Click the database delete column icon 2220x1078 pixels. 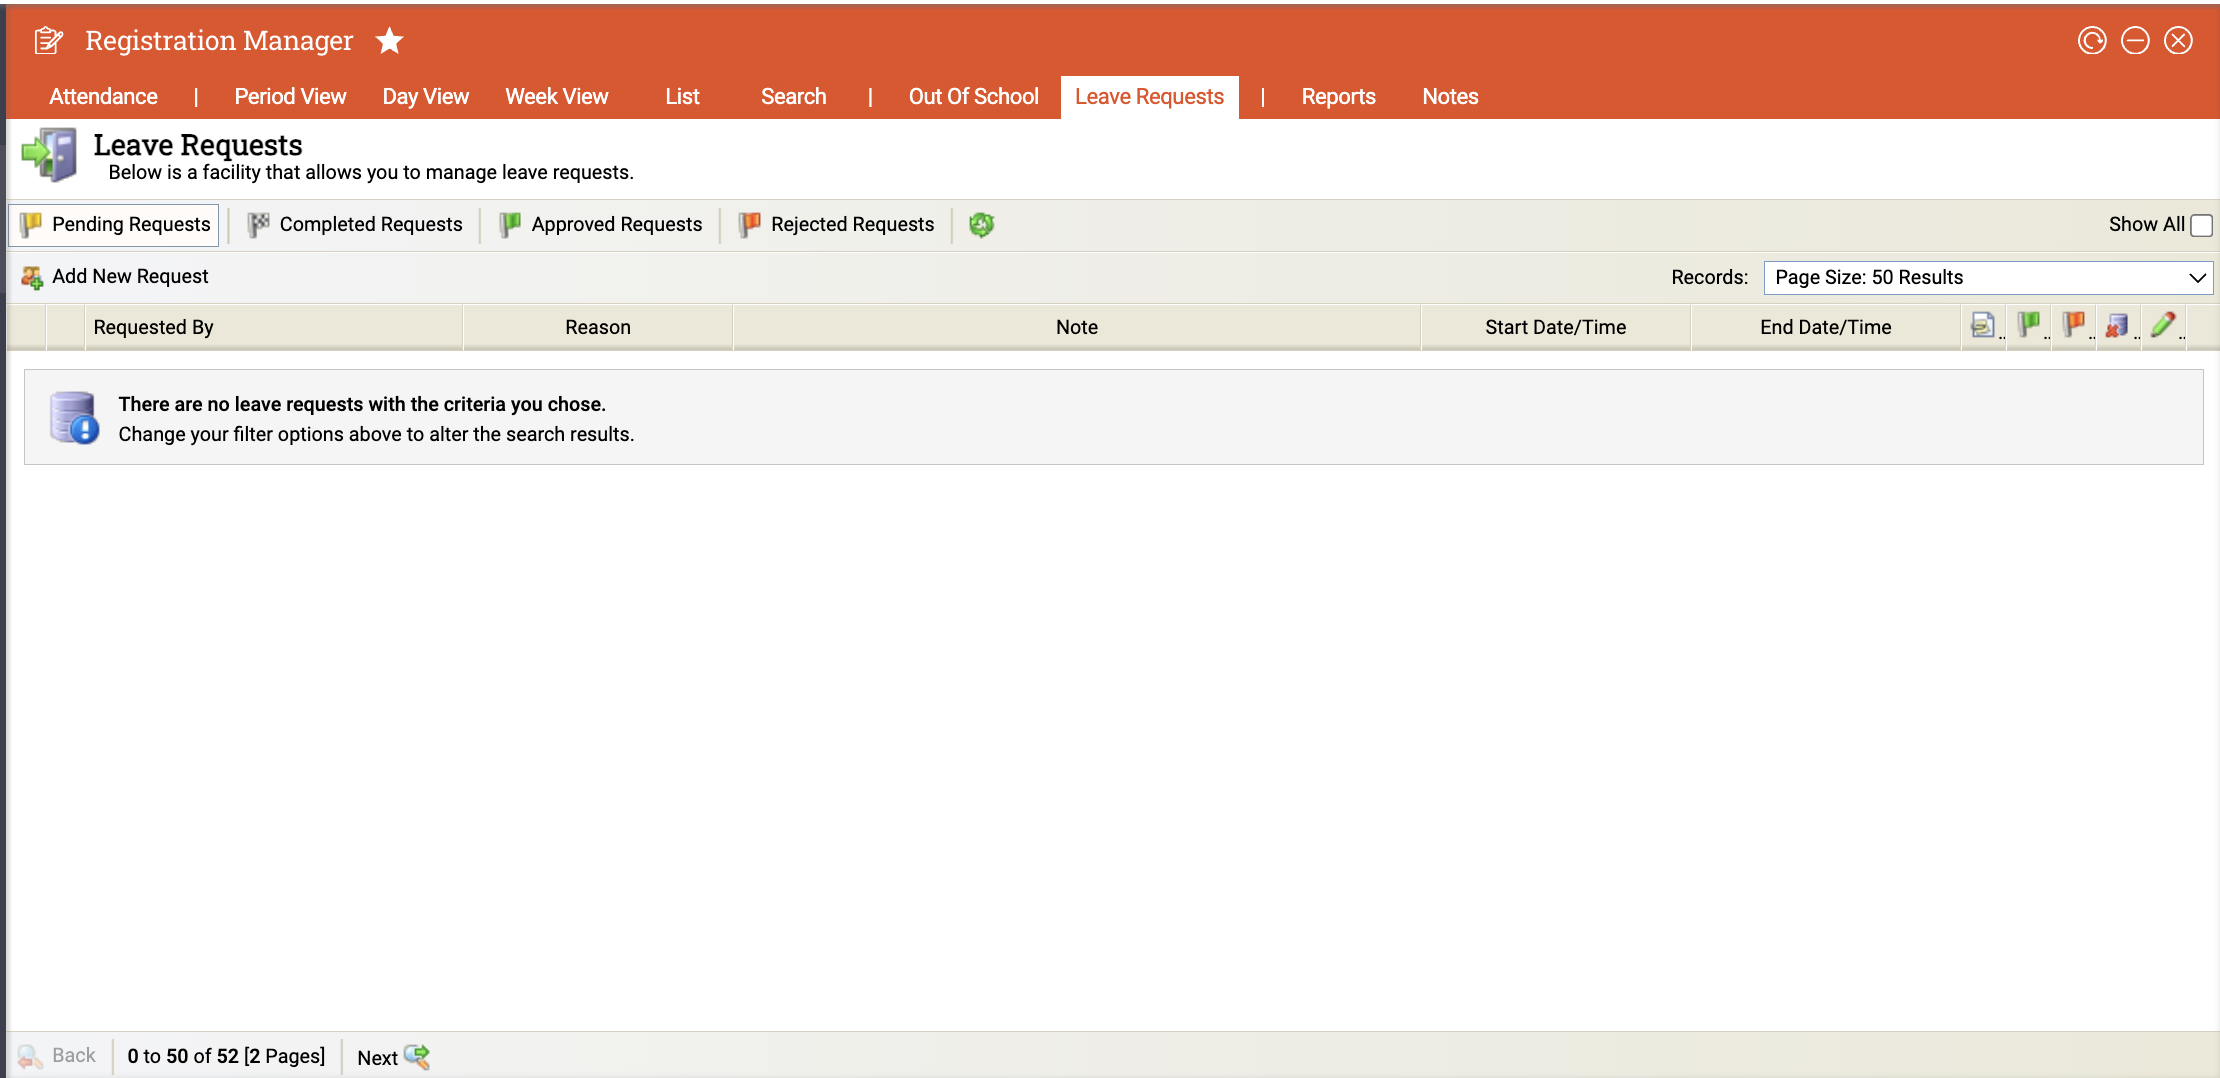pos(2117,325)
